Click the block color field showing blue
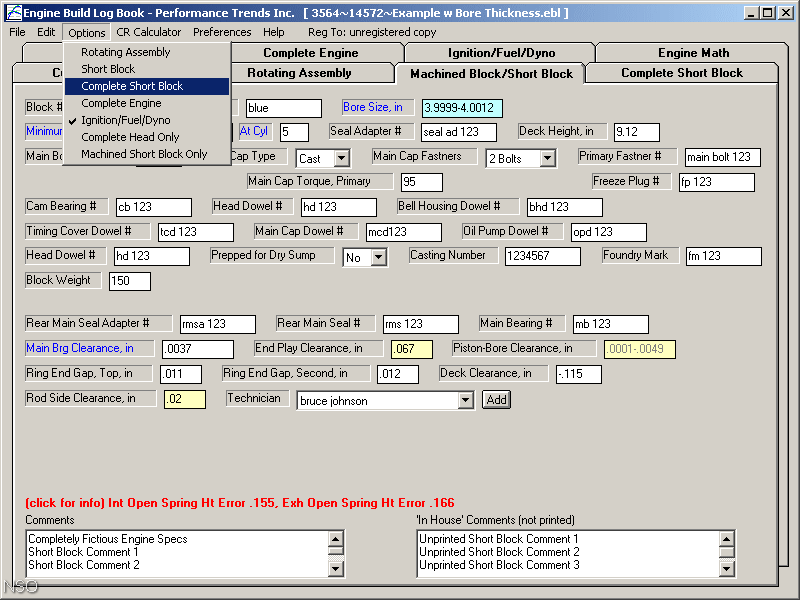Viewport: 800px width, 600px height. (x=284, y=108)
